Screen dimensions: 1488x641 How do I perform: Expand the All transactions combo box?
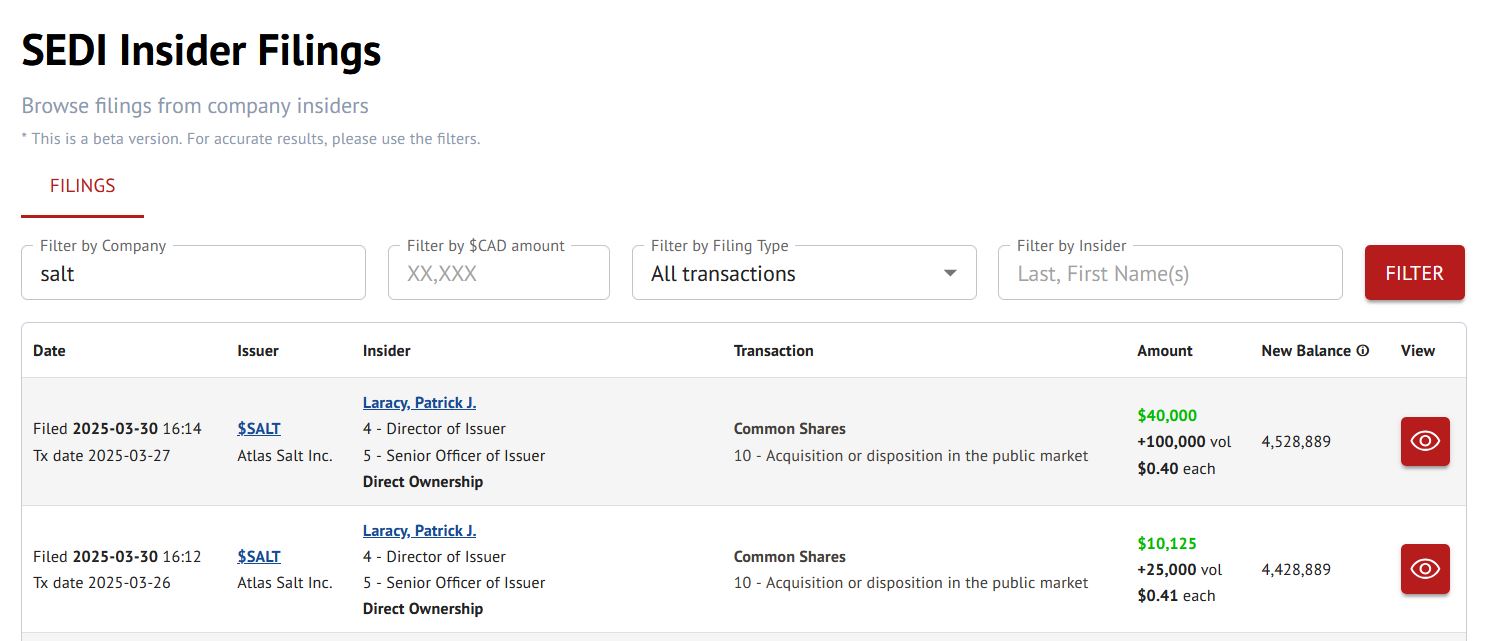coord(790,274)
